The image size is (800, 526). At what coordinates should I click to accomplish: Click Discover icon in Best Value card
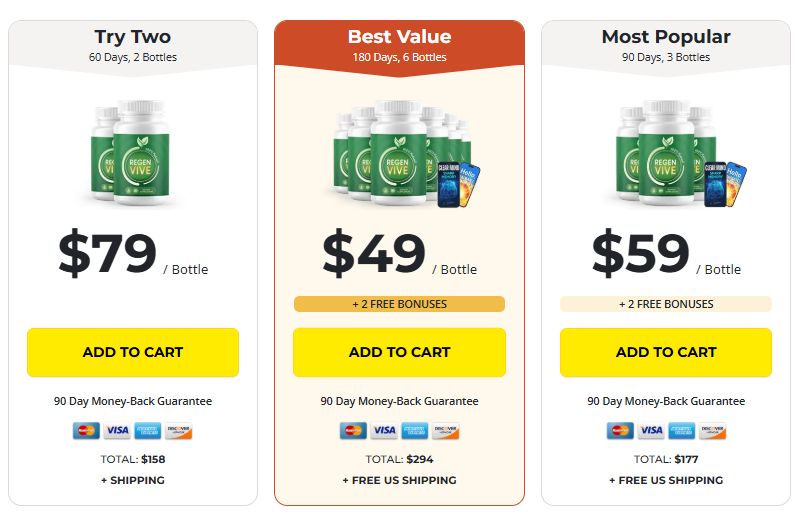(x=445, y=431)
